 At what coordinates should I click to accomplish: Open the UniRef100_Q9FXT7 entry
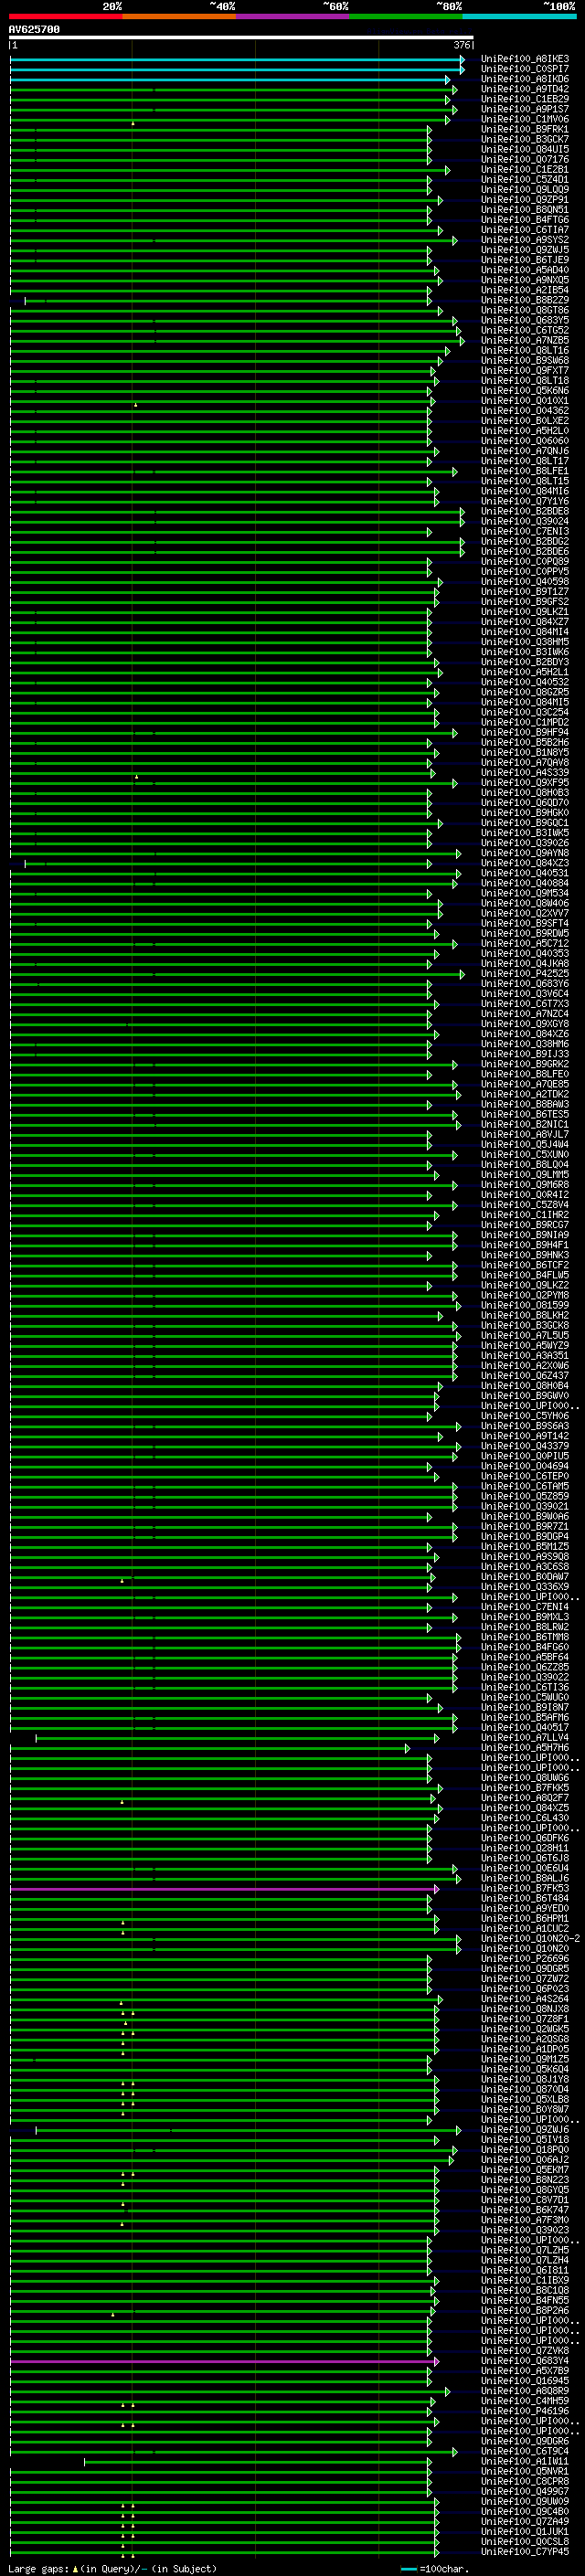pos(525,371)
